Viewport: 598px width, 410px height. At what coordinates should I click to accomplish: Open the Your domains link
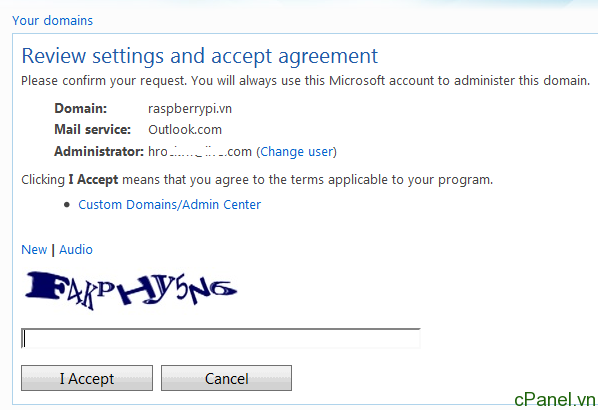tap(52, 20)
